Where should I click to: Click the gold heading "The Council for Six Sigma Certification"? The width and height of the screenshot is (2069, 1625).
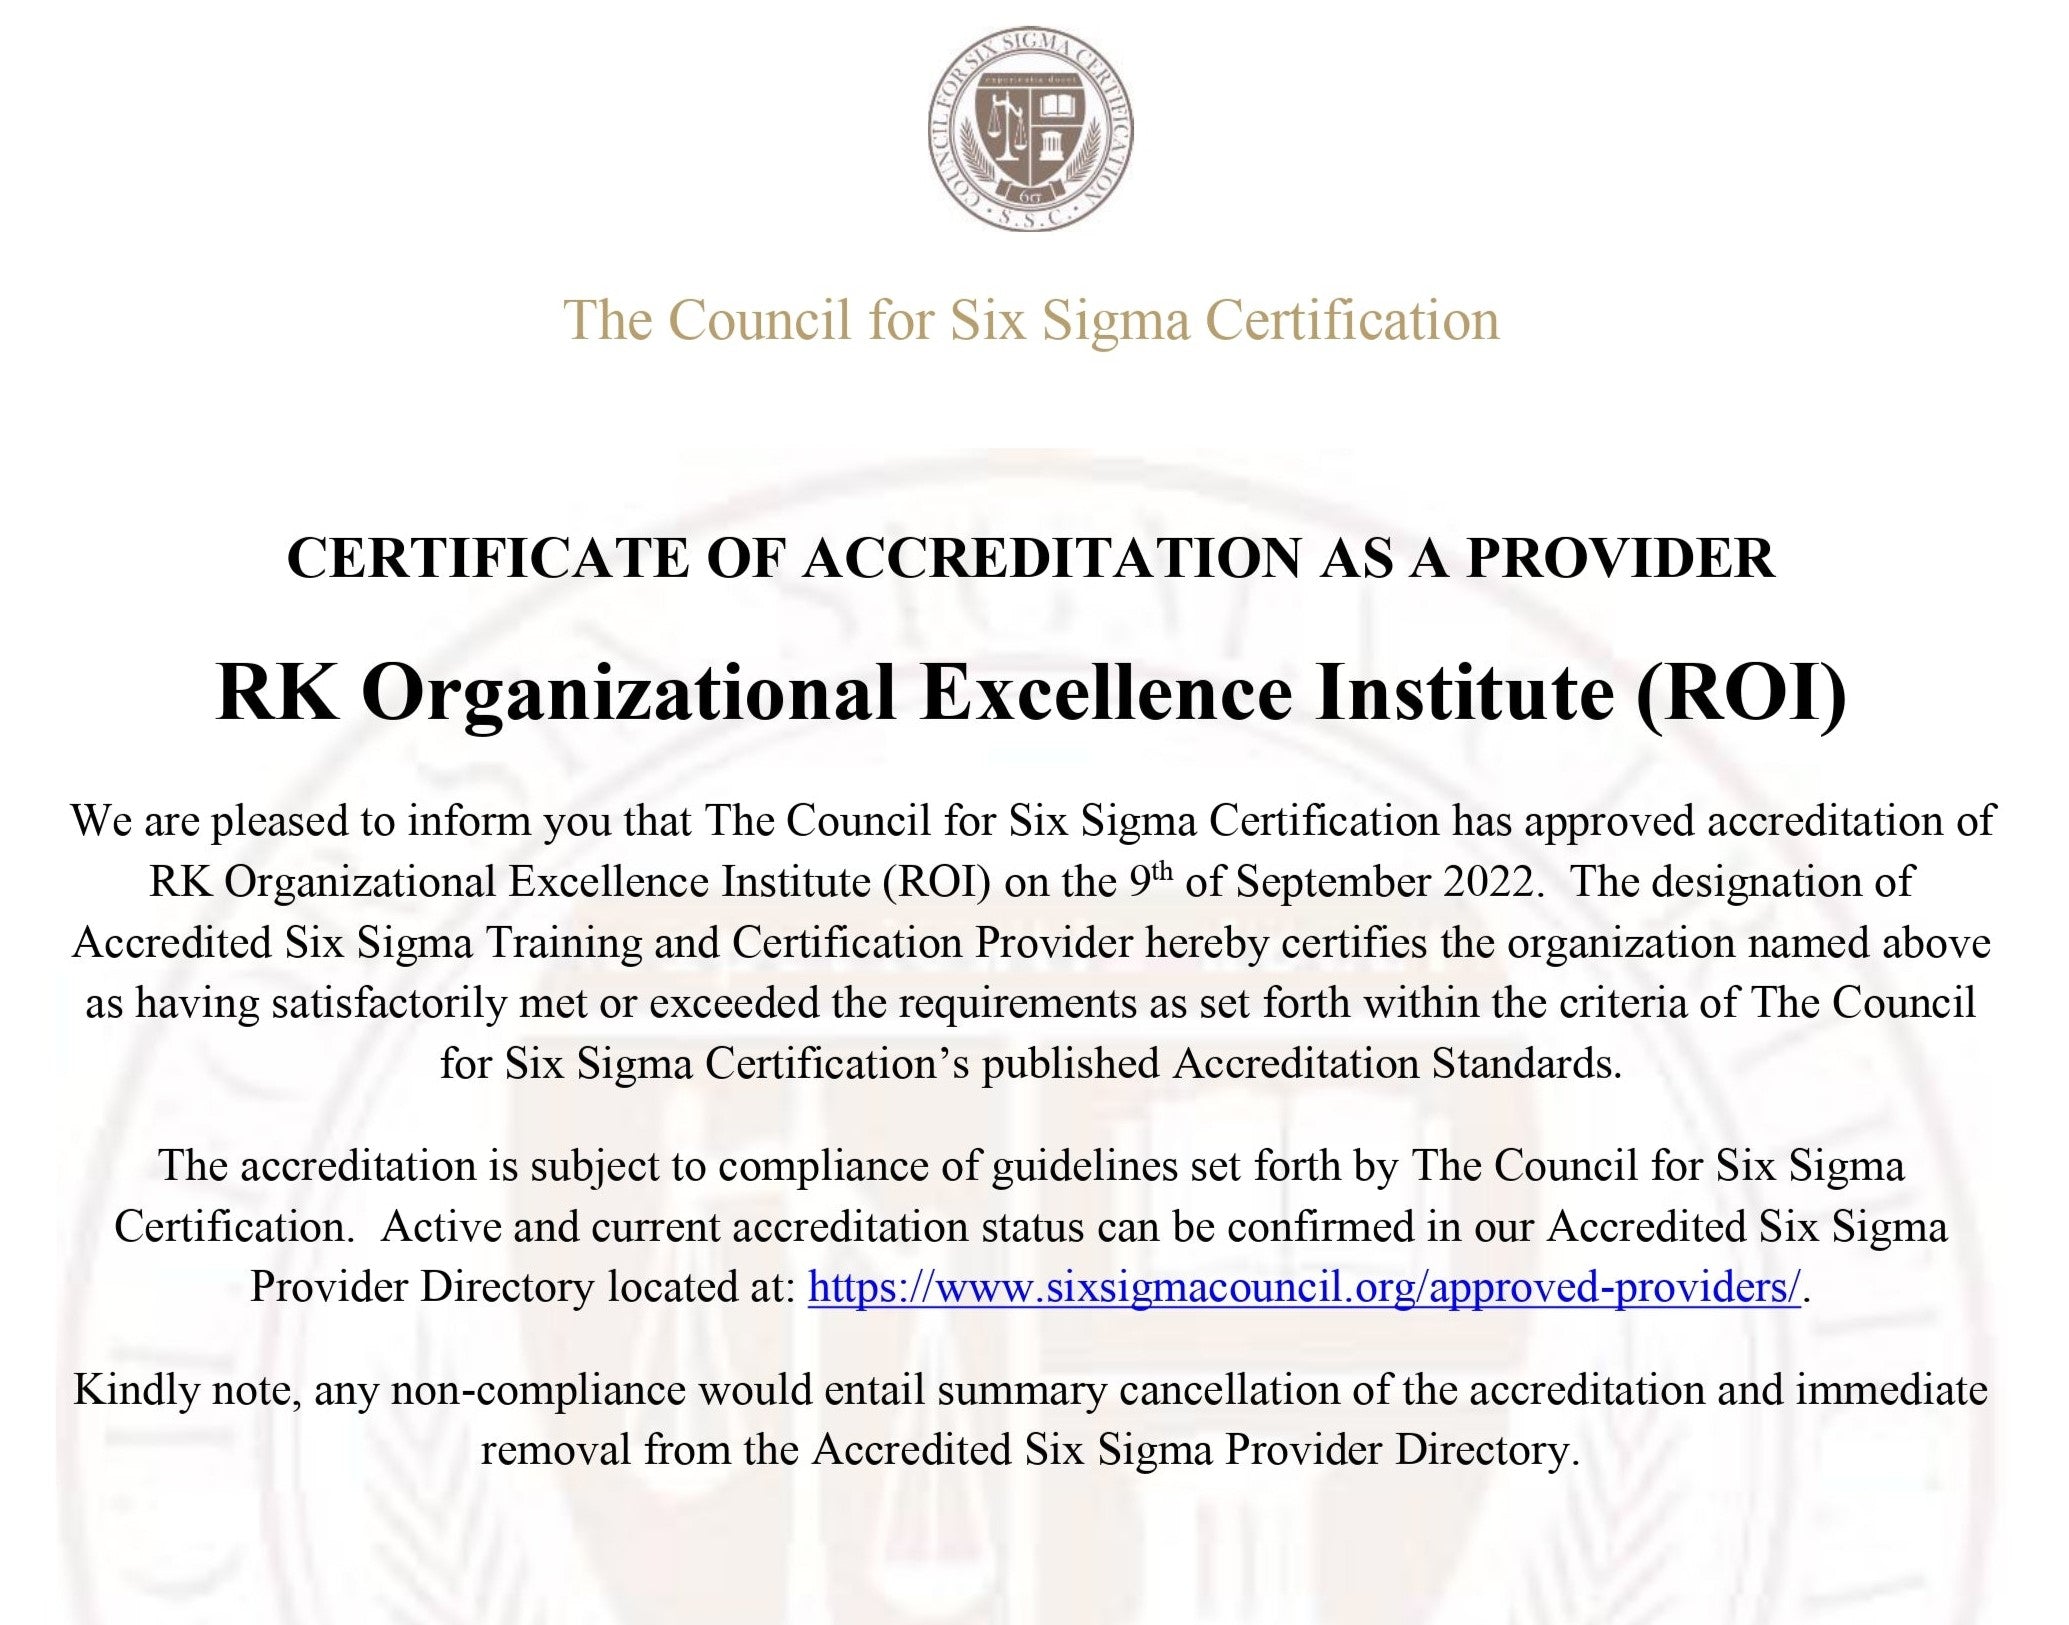coord(1032,320)
